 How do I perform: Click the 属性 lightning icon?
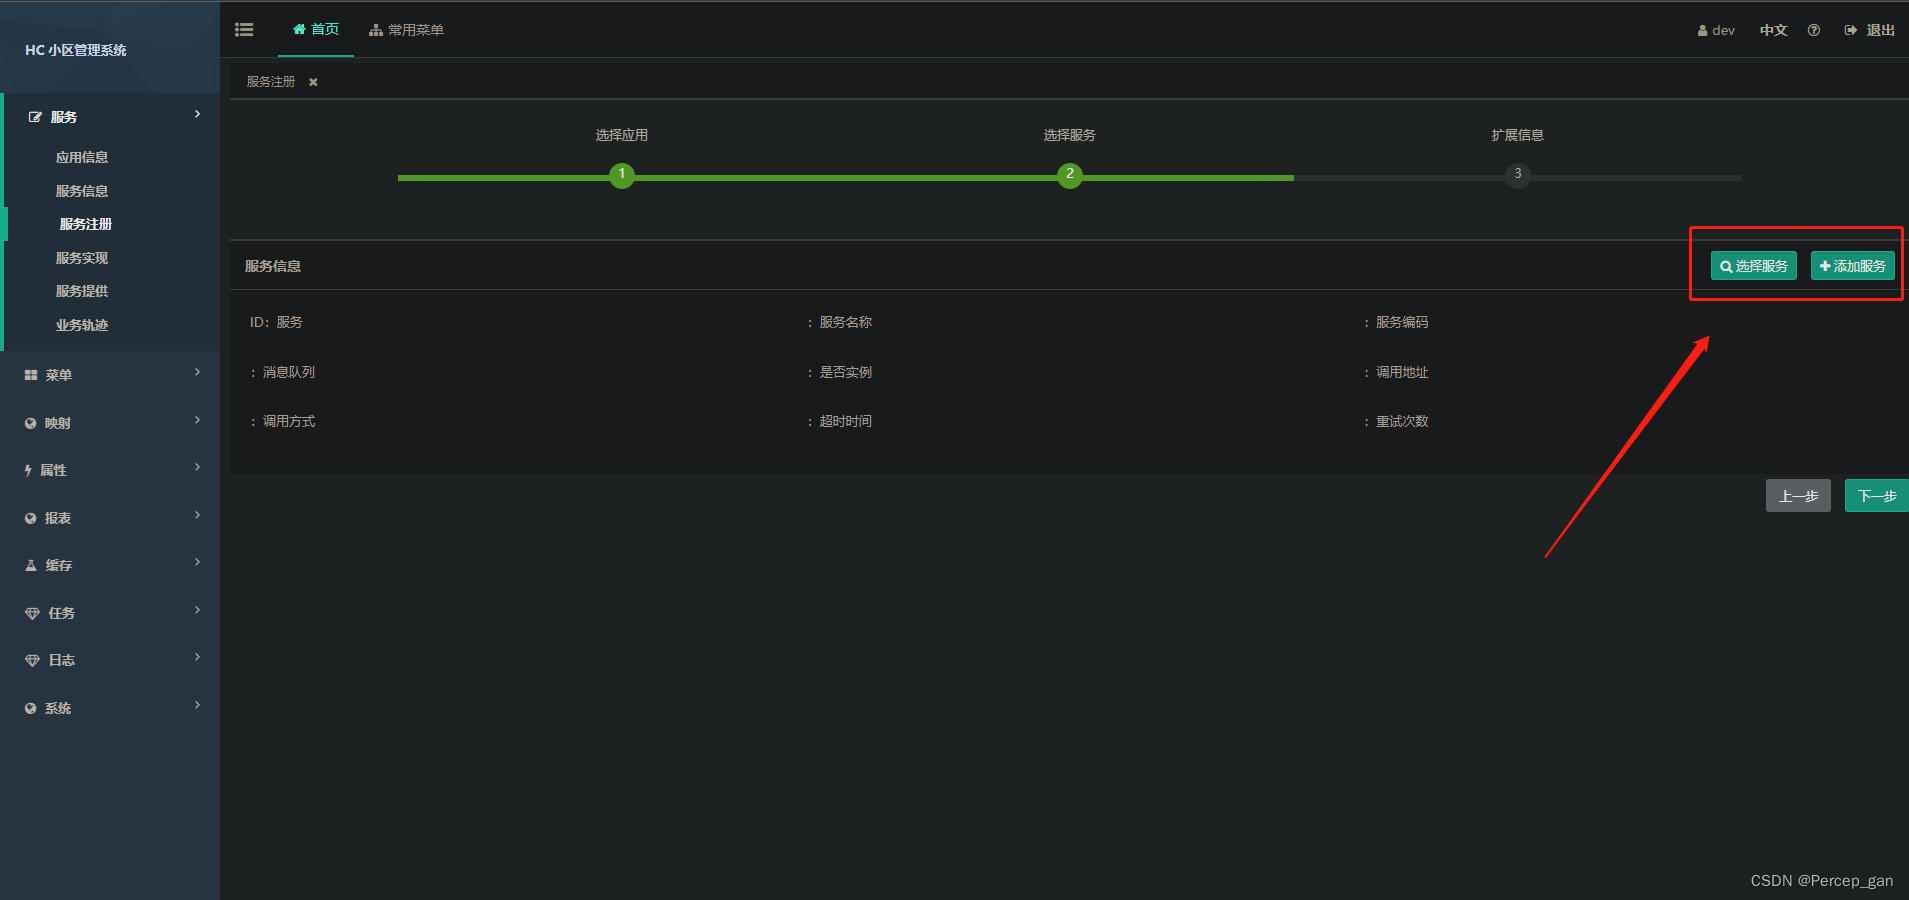tap(28, 470)
